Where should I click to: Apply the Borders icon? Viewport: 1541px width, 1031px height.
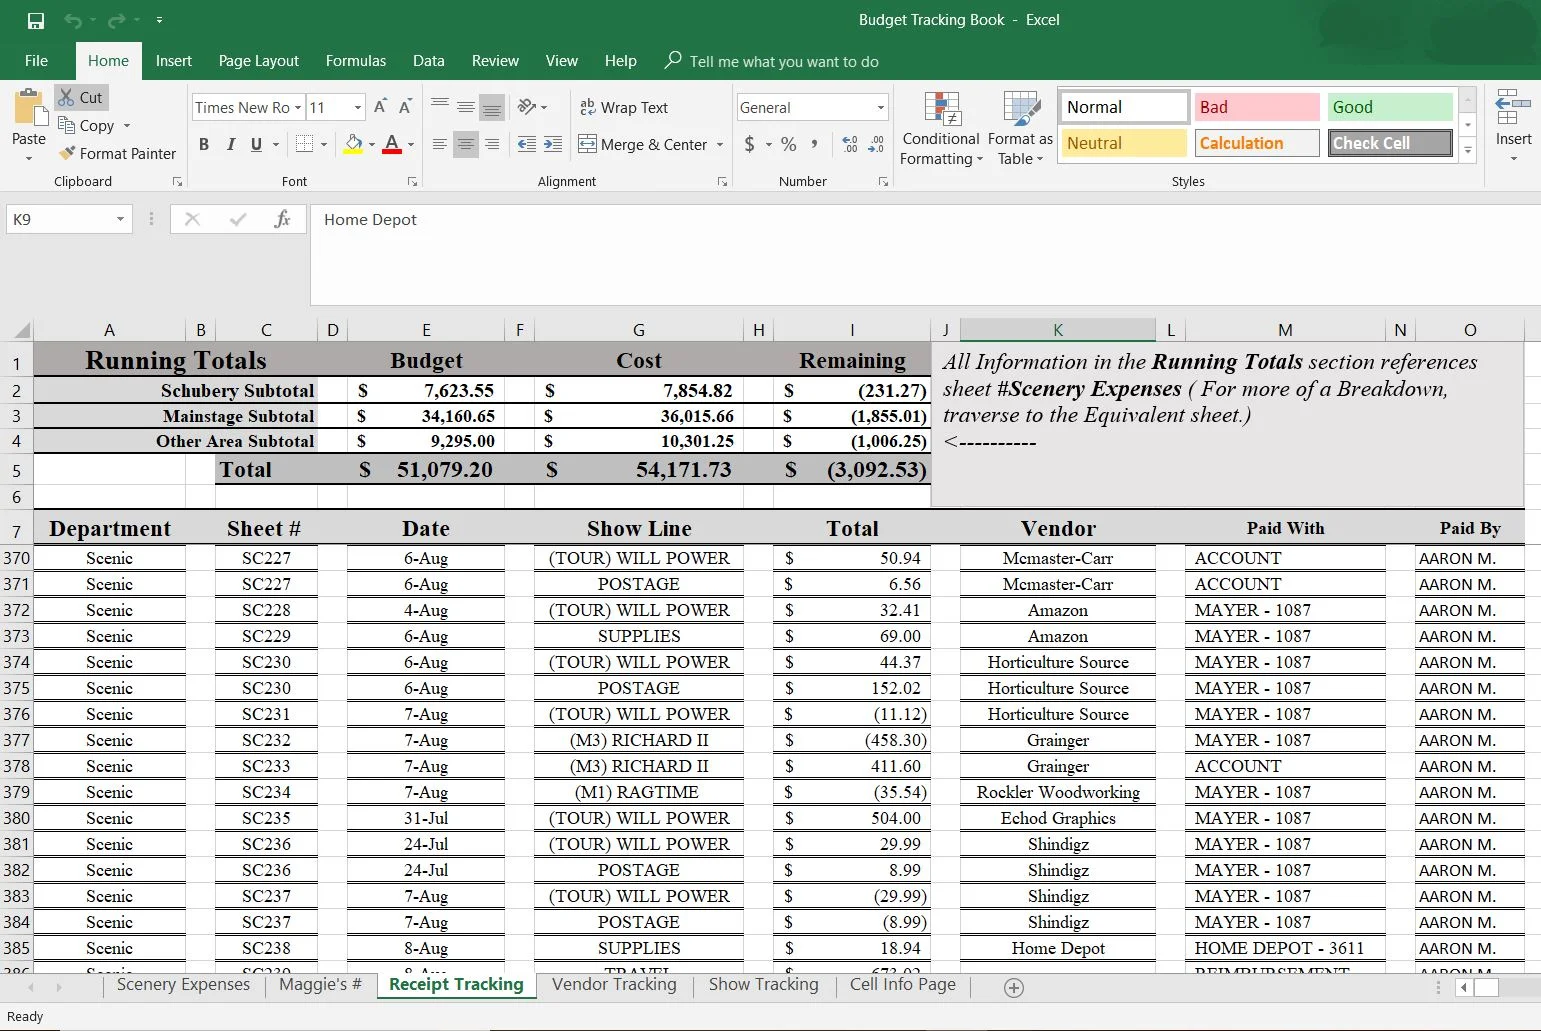click(x=305, y=144)
